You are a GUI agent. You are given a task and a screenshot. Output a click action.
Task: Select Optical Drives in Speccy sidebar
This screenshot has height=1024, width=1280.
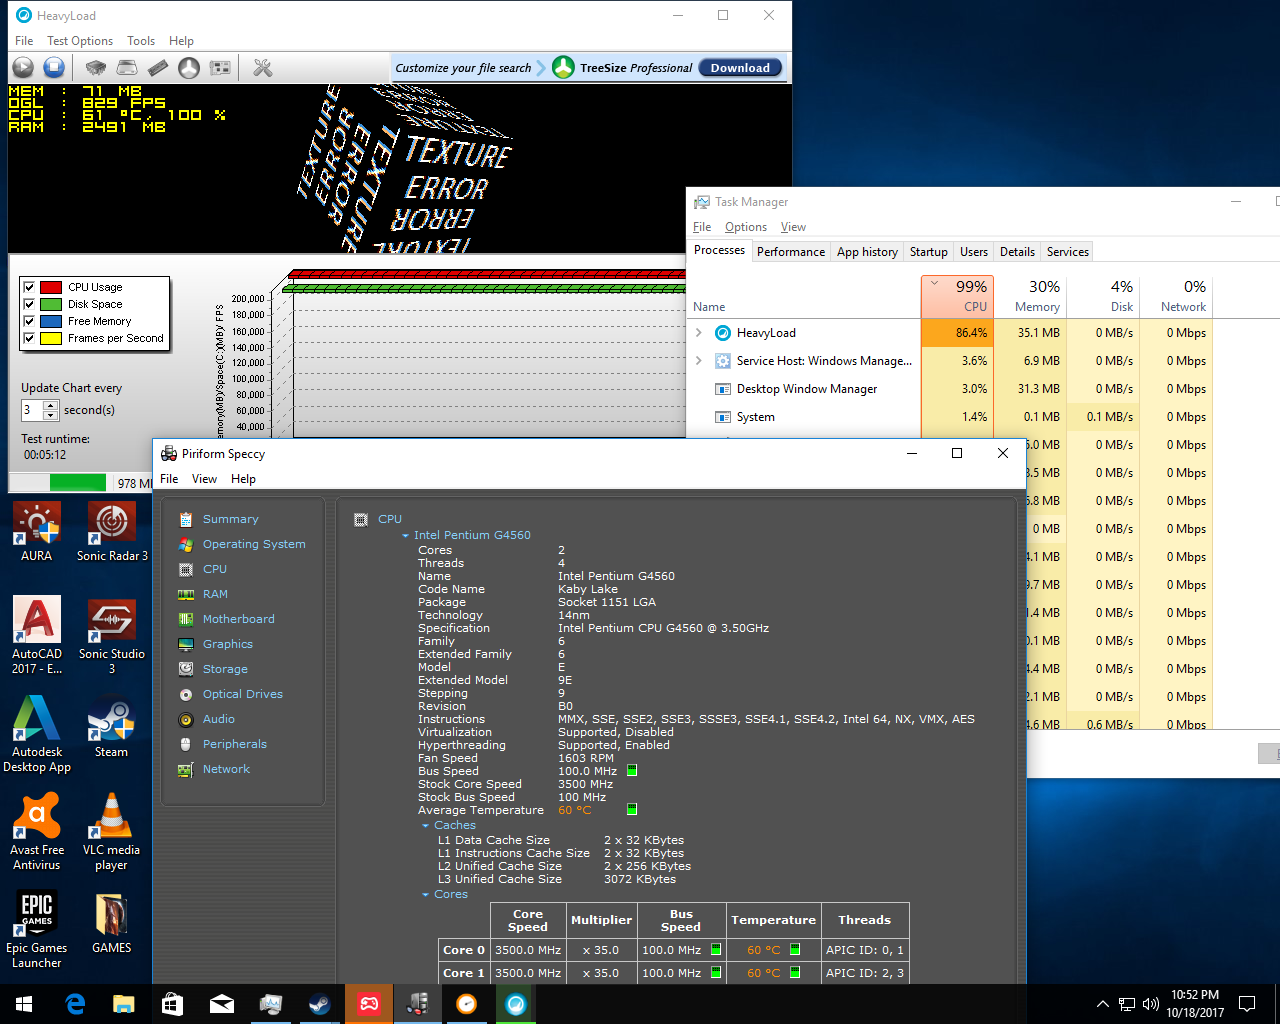coord(242,694)
